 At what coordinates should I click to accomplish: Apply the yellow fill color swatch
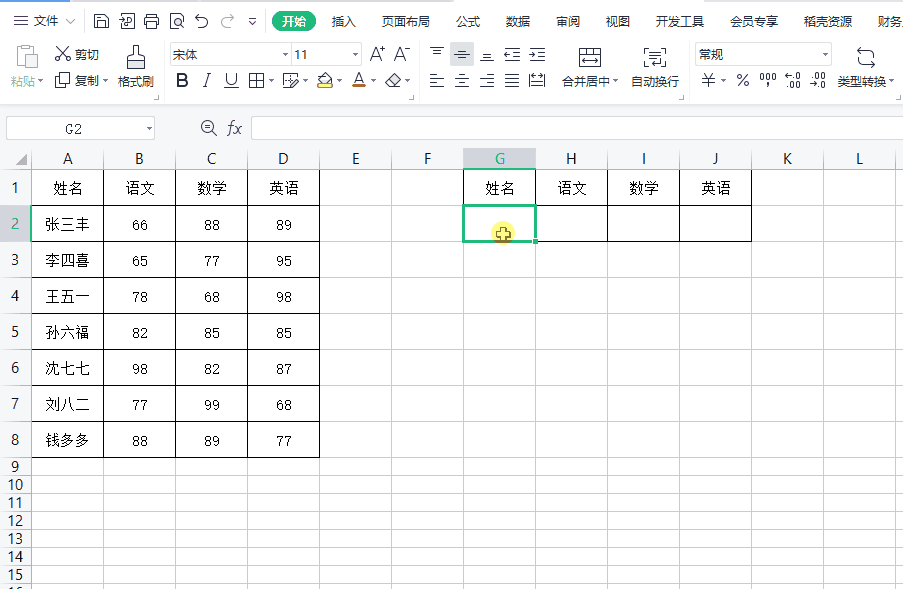(324, 81)
